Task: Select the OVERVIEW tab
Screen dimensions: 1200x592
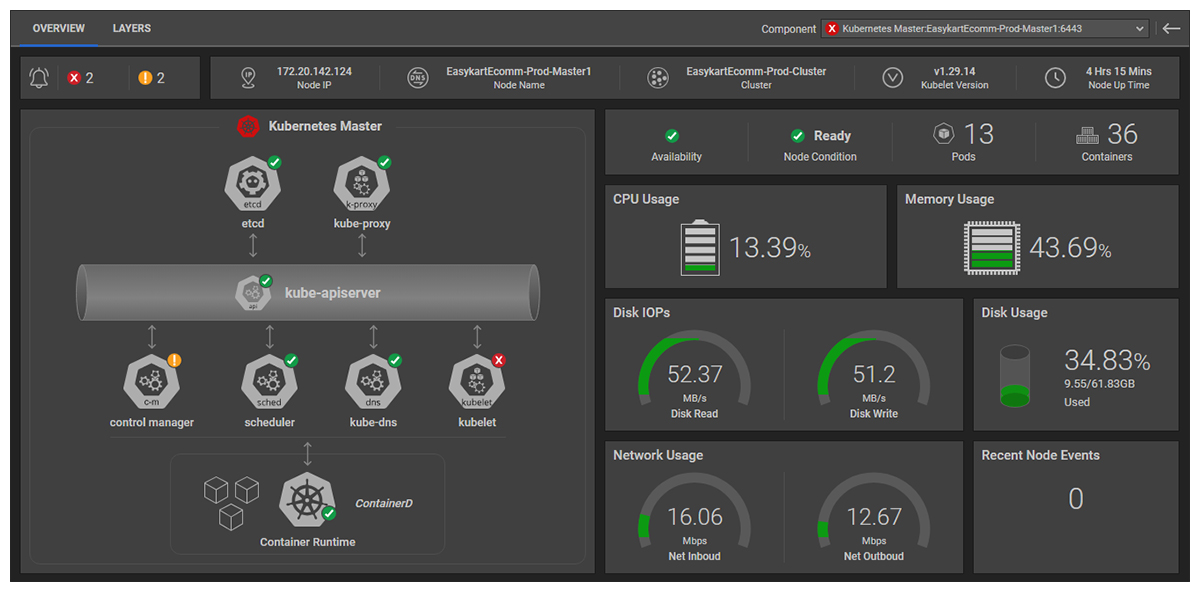Action: coord(58,29)
